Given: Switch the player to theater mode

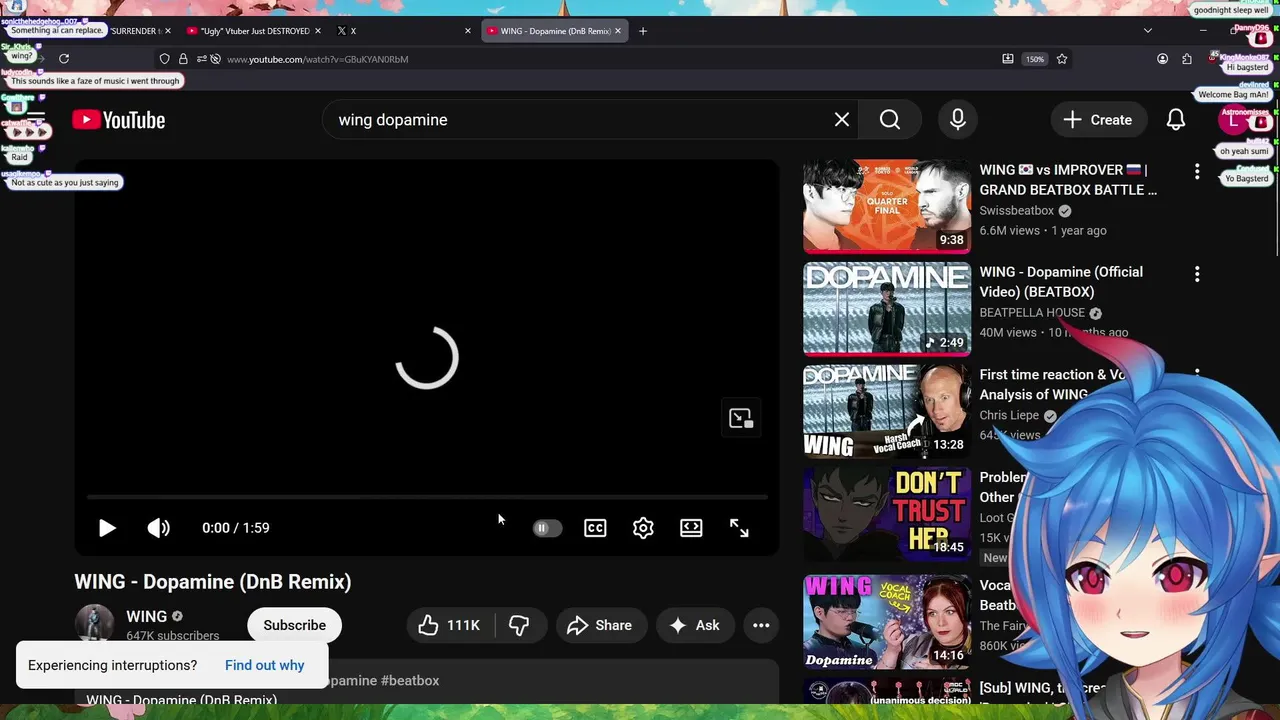Looking at the screenshot, I should [x=691, y=528].
